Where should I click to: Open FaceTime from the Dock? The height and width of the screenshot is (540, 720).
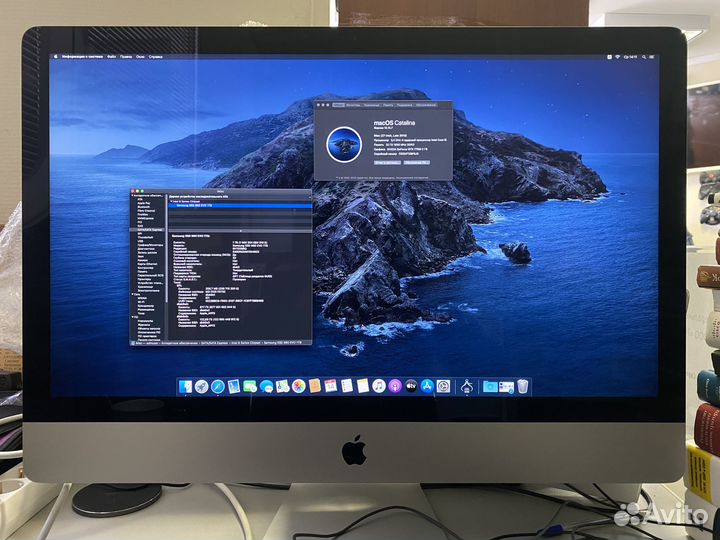[250, 386]
